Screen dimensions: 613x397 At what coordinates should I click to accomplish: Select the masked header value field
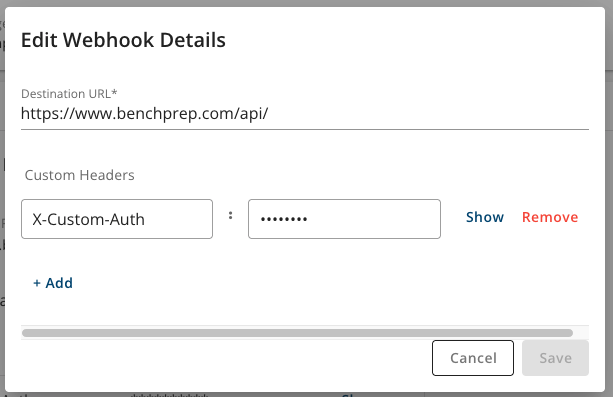click(x=344, y=219)
